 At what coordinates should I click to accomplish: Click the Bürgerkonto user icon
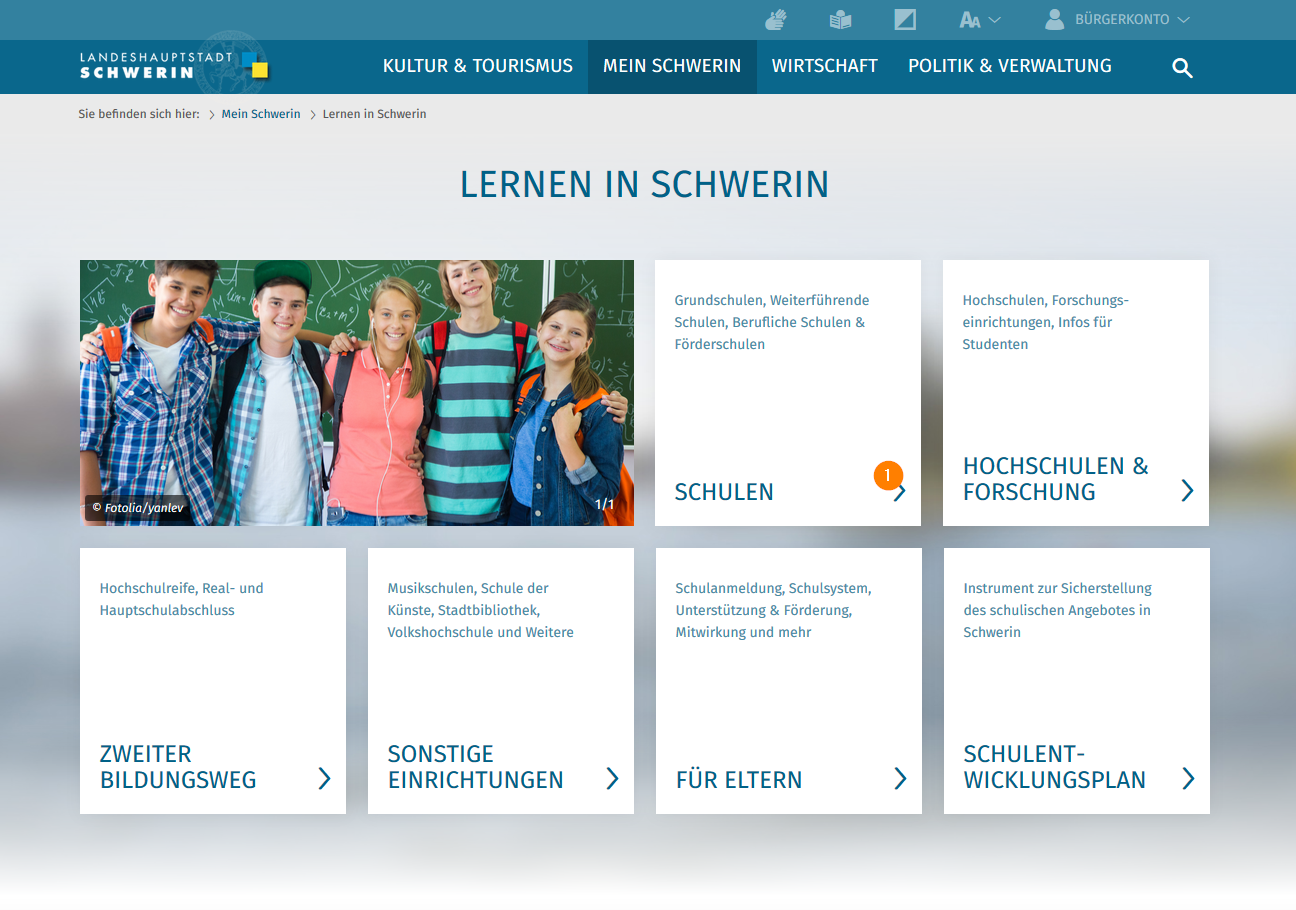pyautogui.click(x=1055, y=19)
